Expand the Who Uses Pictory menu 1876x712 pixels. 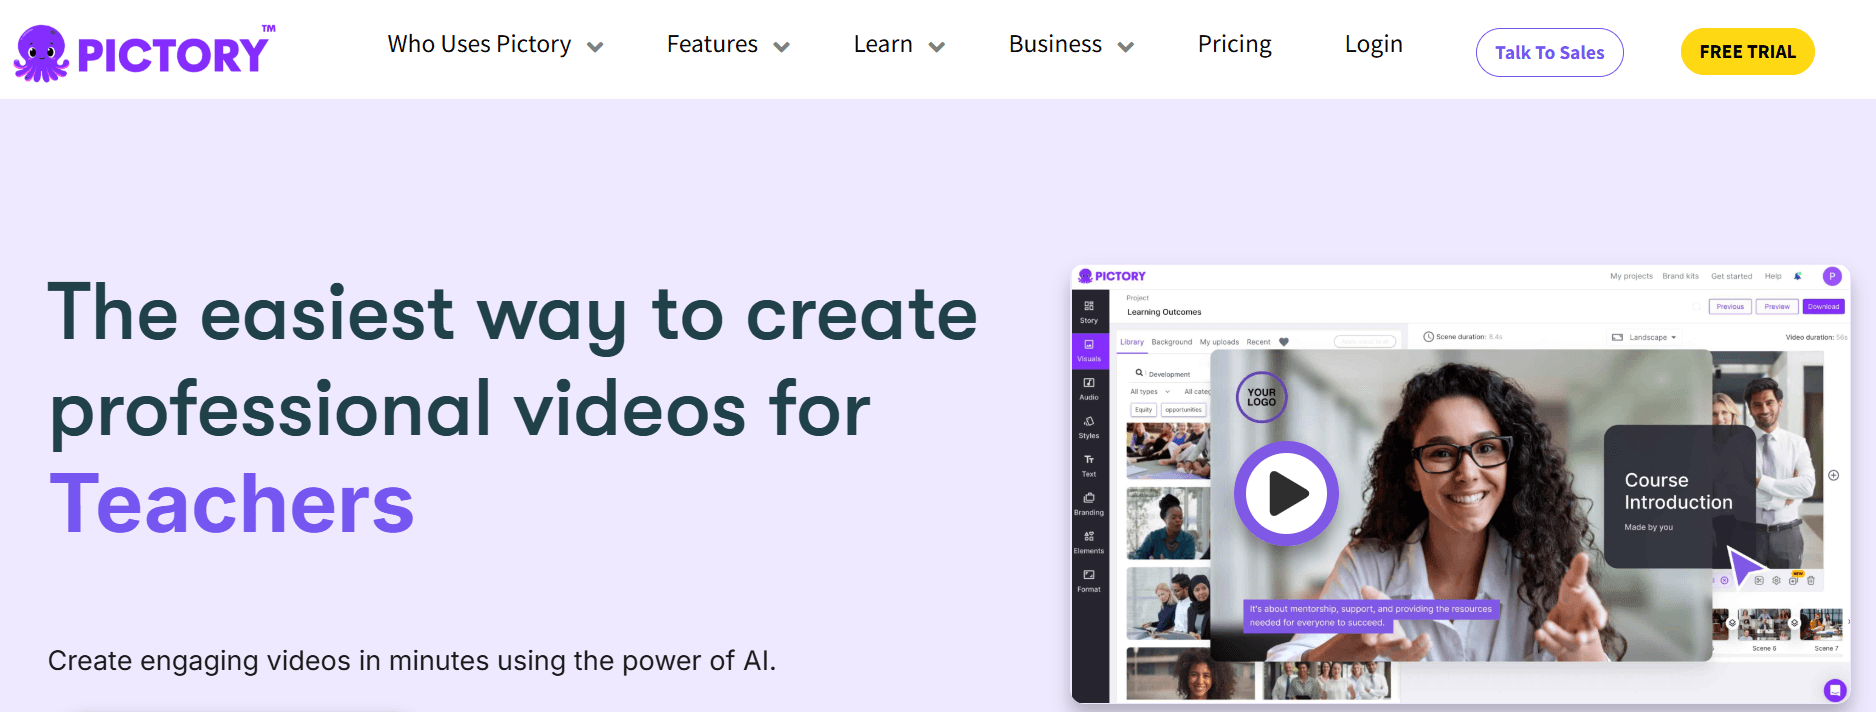tap(495, 45)
